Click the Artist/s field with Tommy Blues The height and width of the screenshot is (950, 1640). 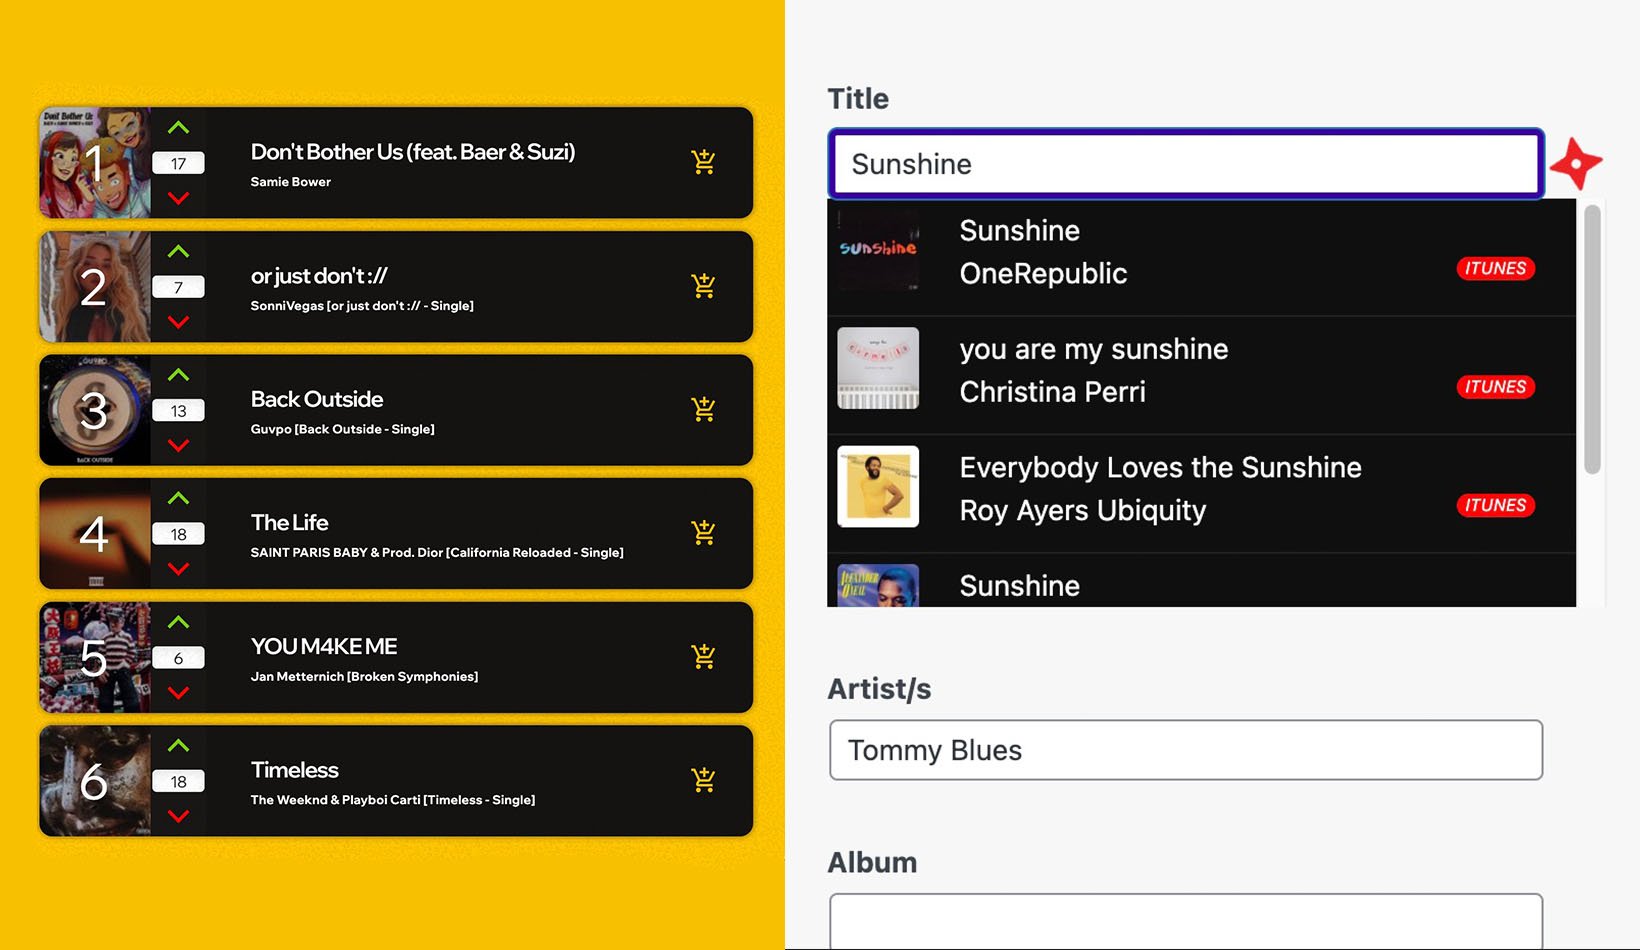click(x=1185, y=750)
